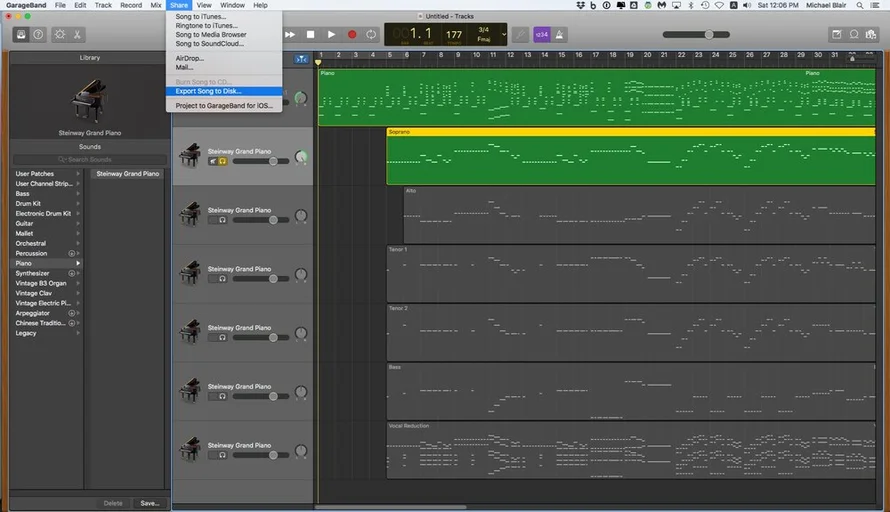Image resolution: width=890 pixels, height=512 pixels.
Task: Select the Bass track piano icon
Action: click(190, 391)
